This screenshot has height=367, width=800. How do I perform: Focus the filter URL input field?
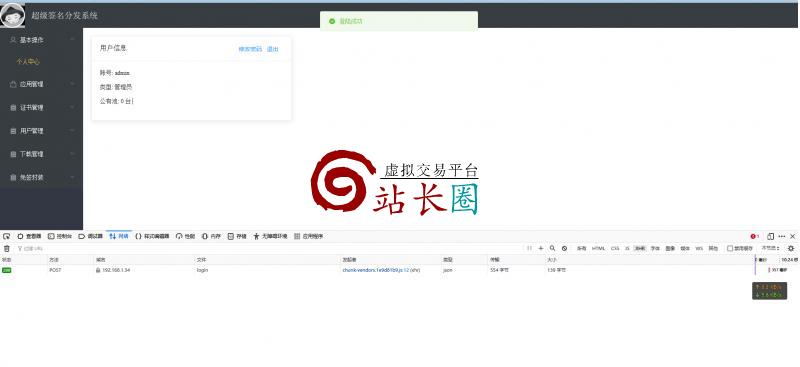pyautogui.click(x=269, y=249)
